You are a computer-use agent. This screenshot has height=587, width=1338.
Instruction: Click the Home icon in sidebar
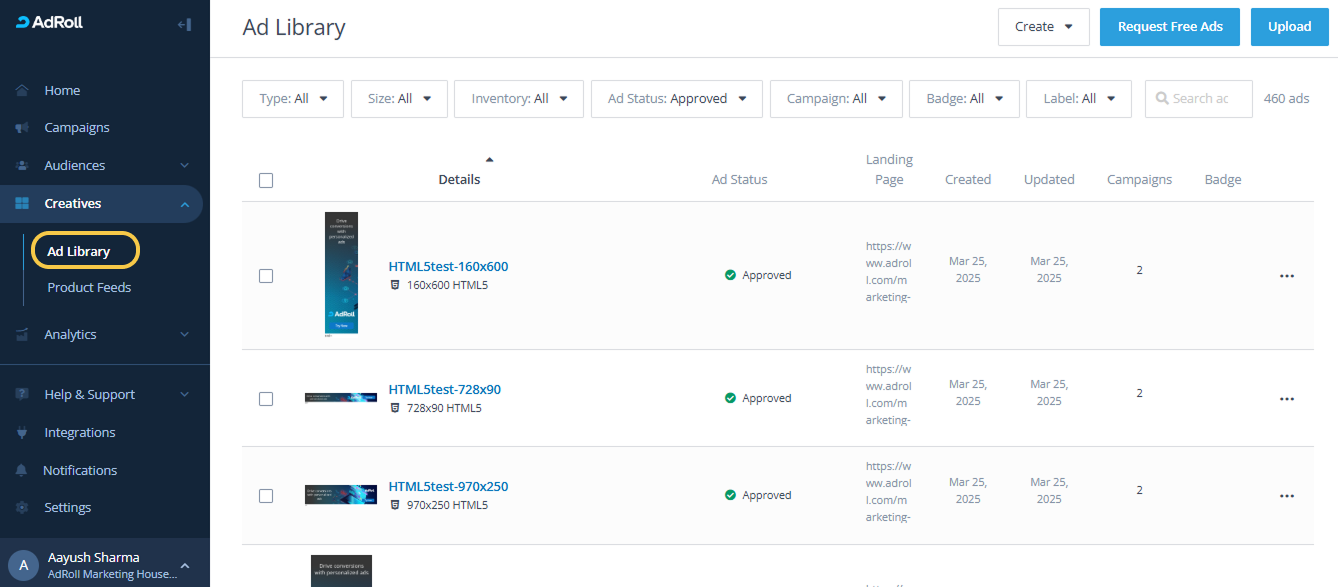click(22, 91)
